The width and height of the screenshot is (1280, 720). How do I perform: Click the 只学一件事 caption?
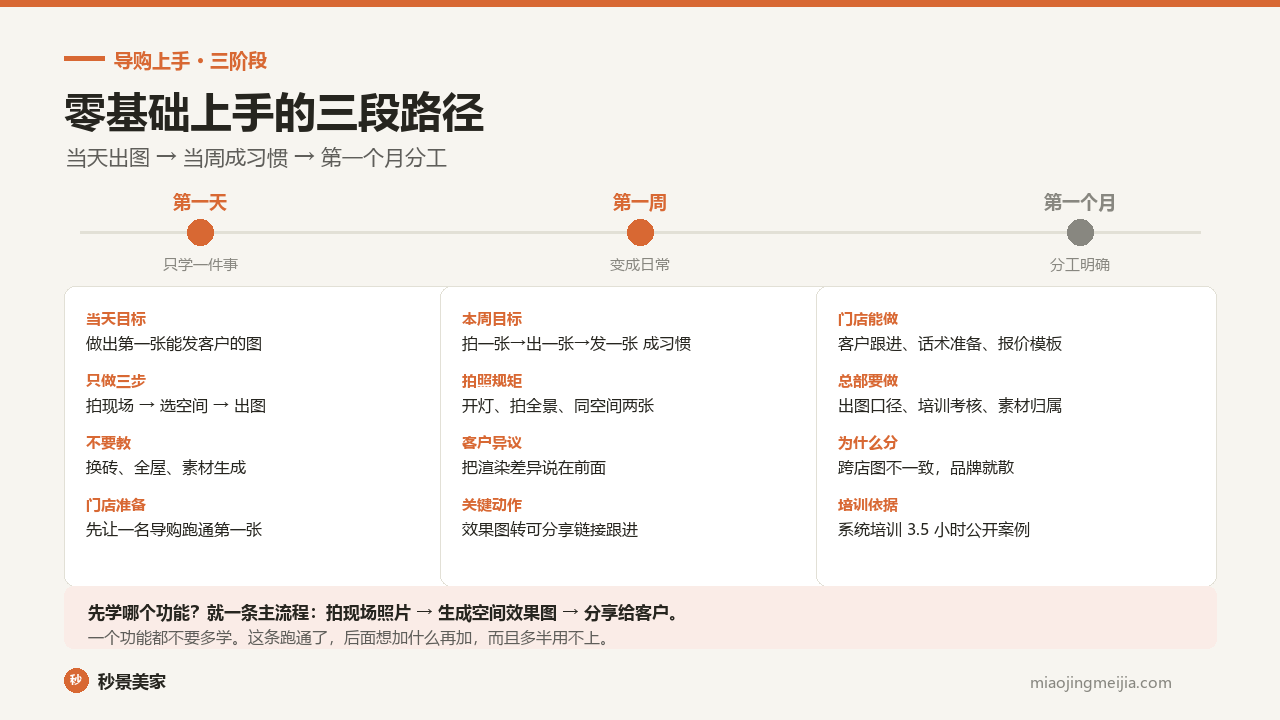[x=200, y=265]
